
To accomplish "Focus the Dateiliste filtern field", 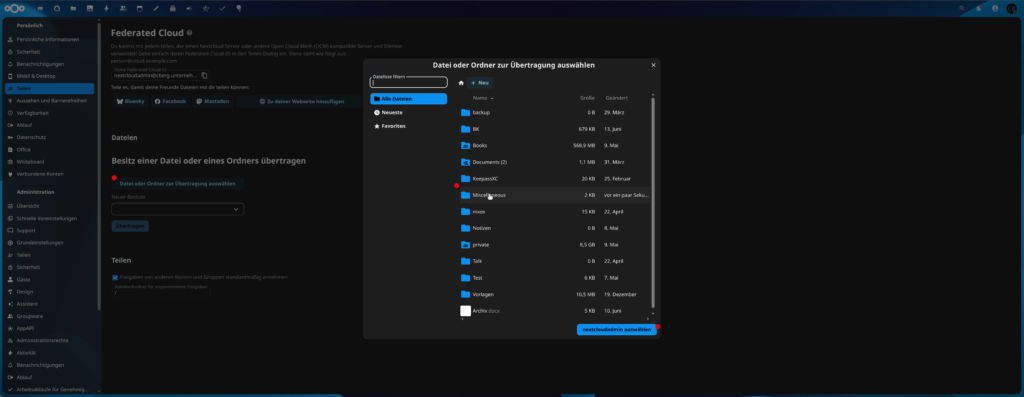I will click(409, 83).
